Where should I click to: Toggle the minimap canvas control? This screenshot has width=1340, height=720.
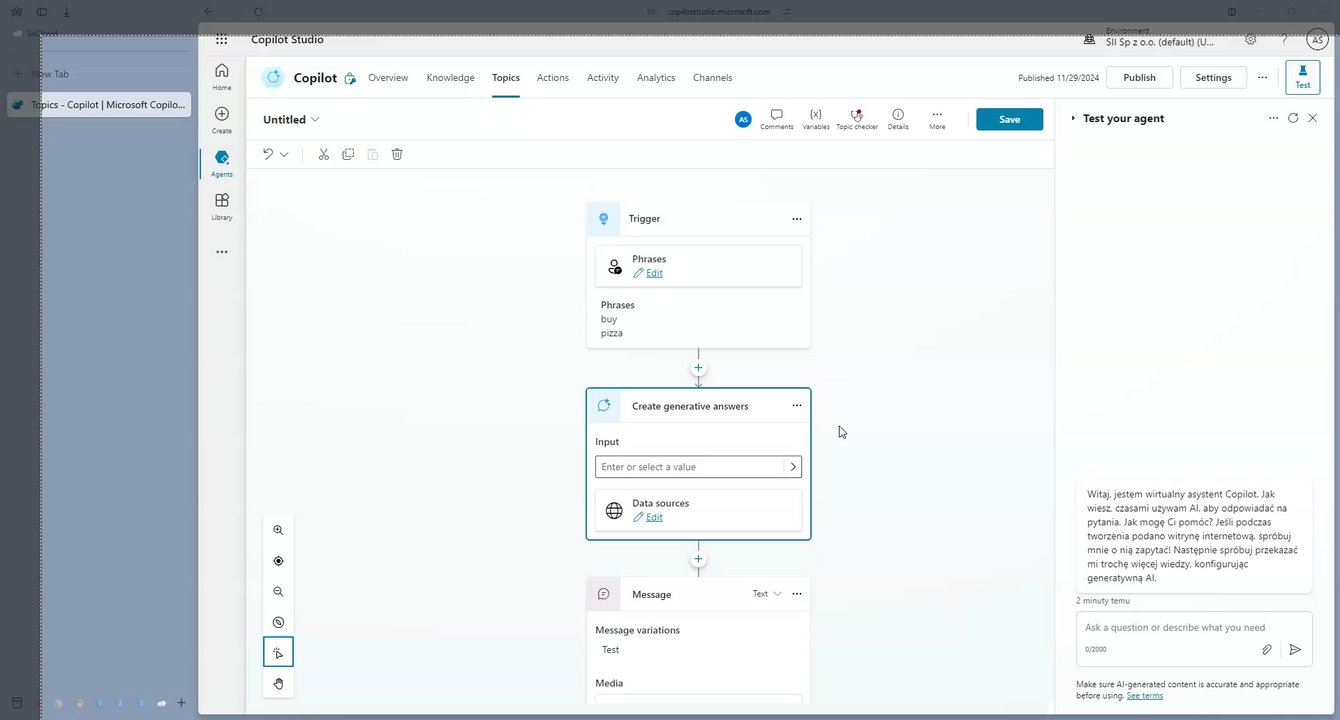coord(278,622)
